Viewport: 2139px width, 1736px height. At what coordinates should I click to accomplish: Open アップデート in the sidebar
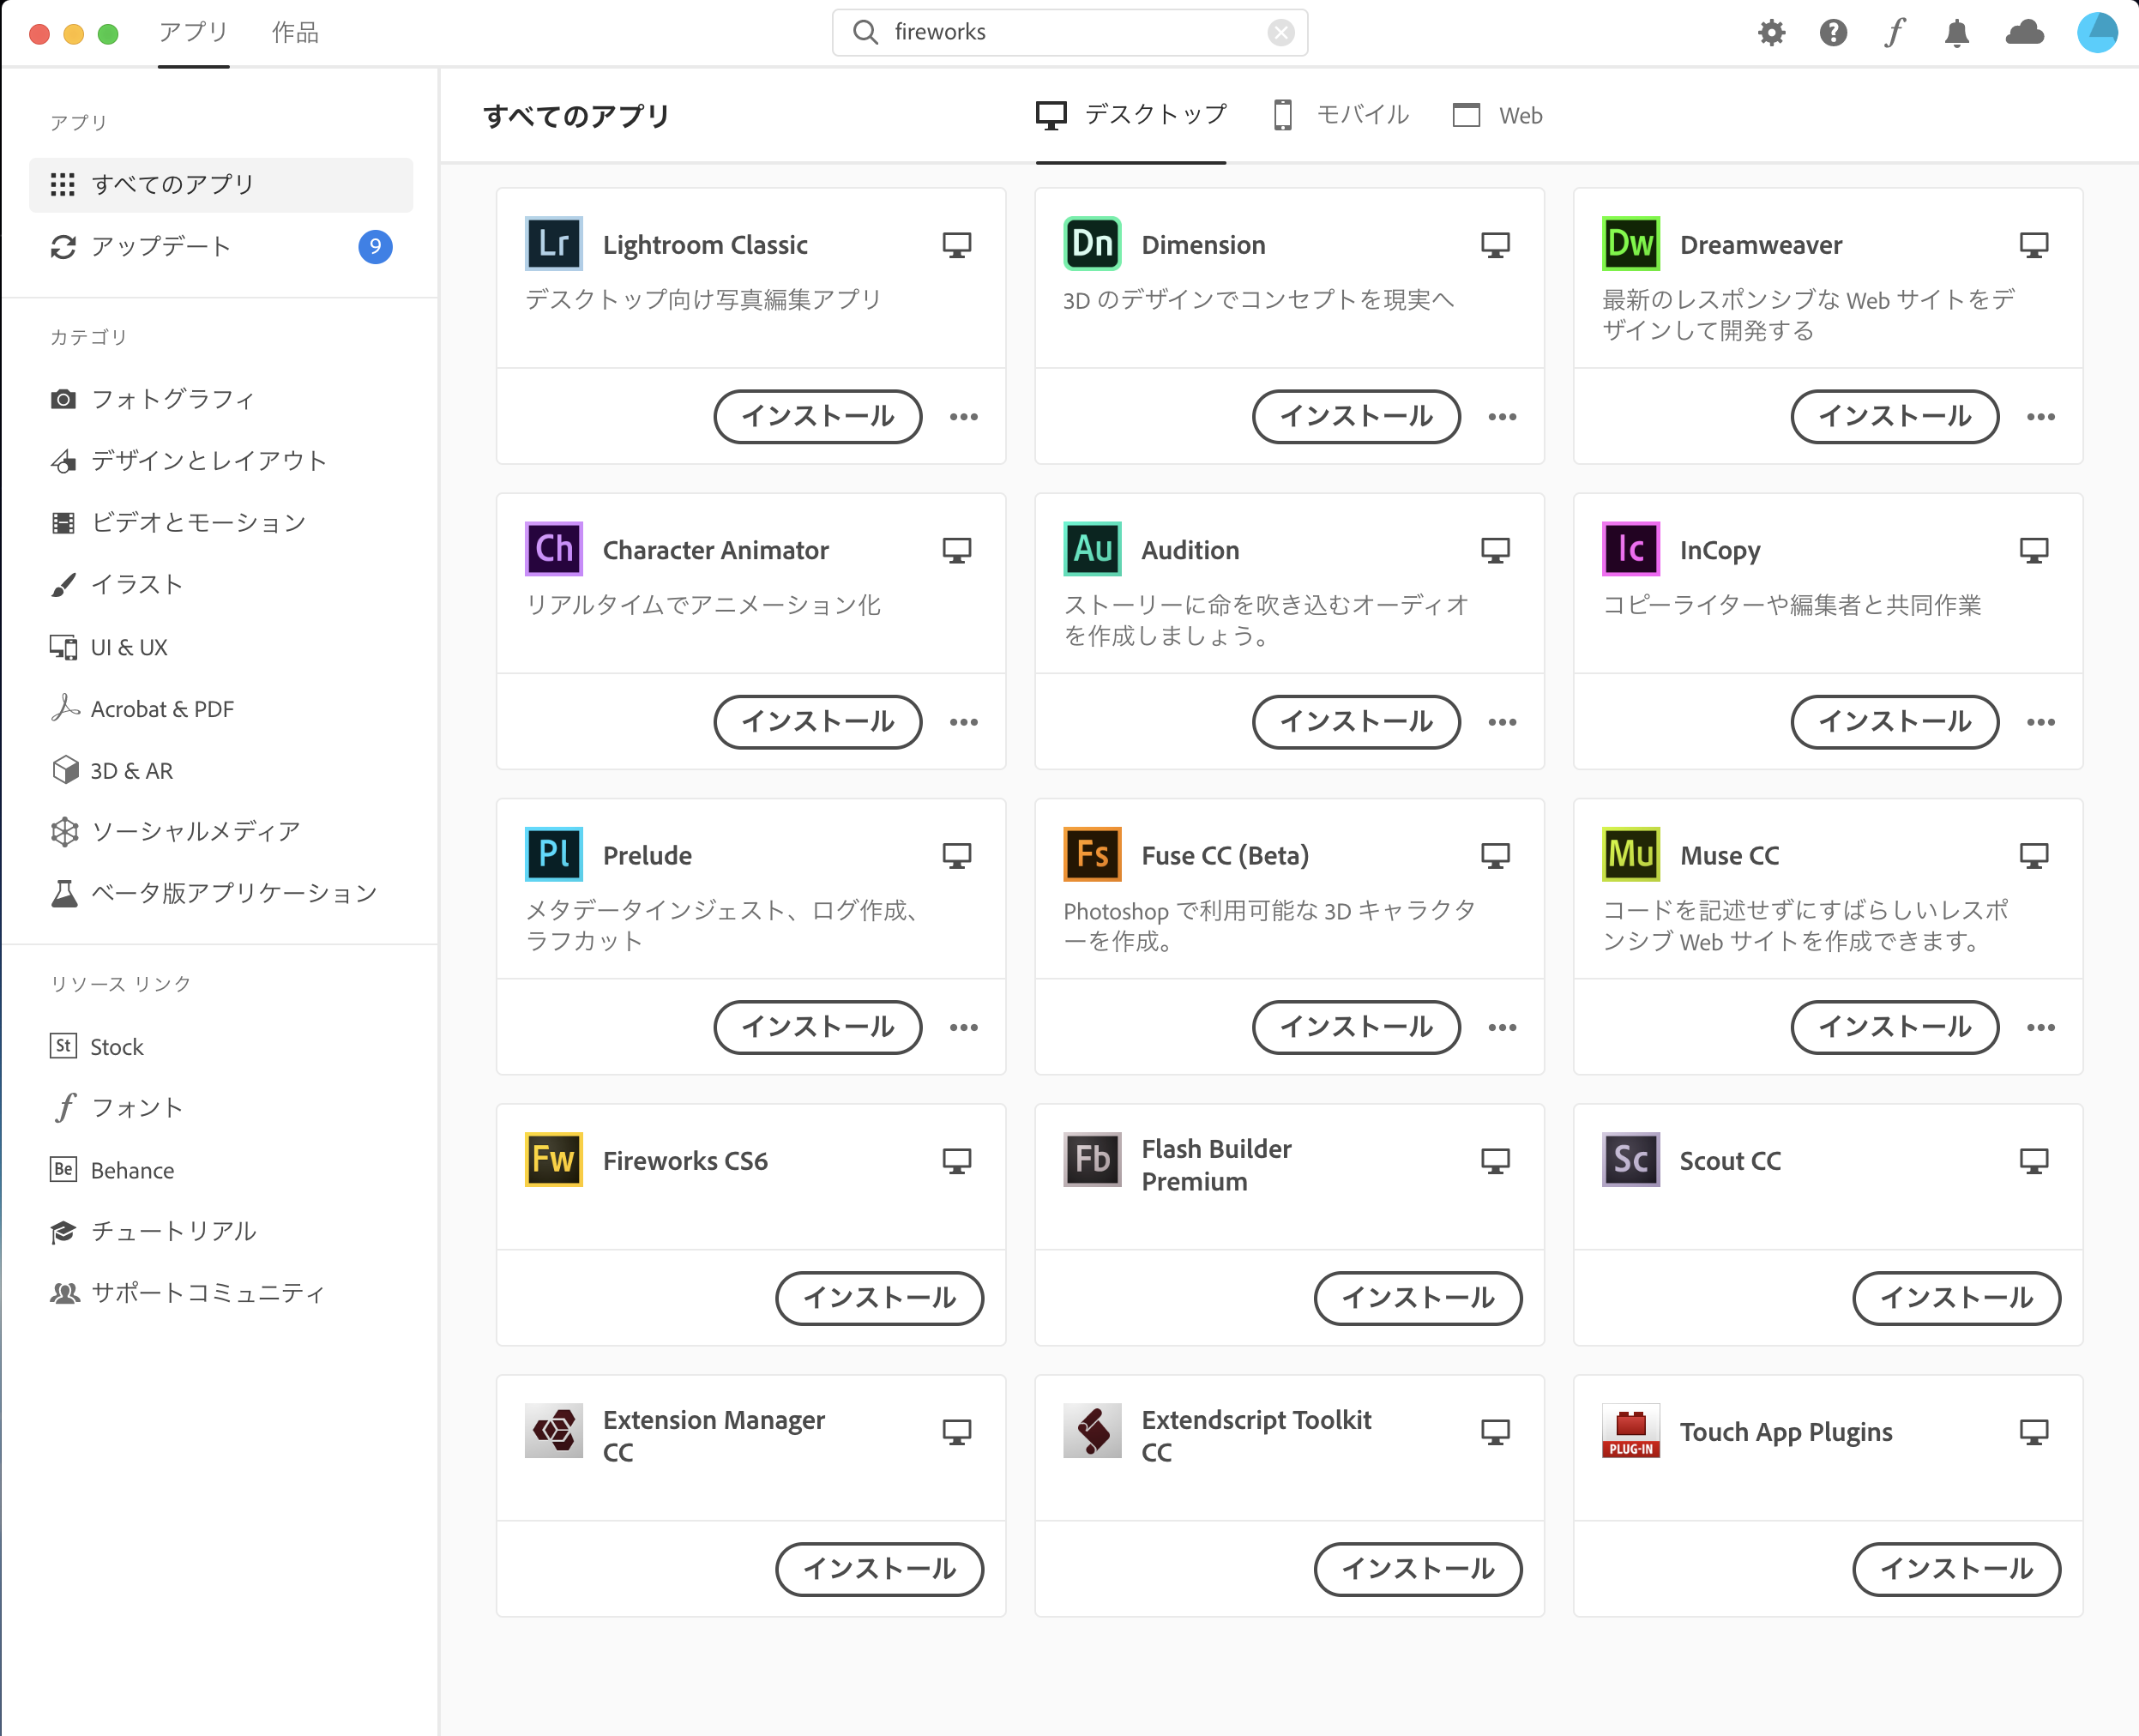click(x=220, y=246)
